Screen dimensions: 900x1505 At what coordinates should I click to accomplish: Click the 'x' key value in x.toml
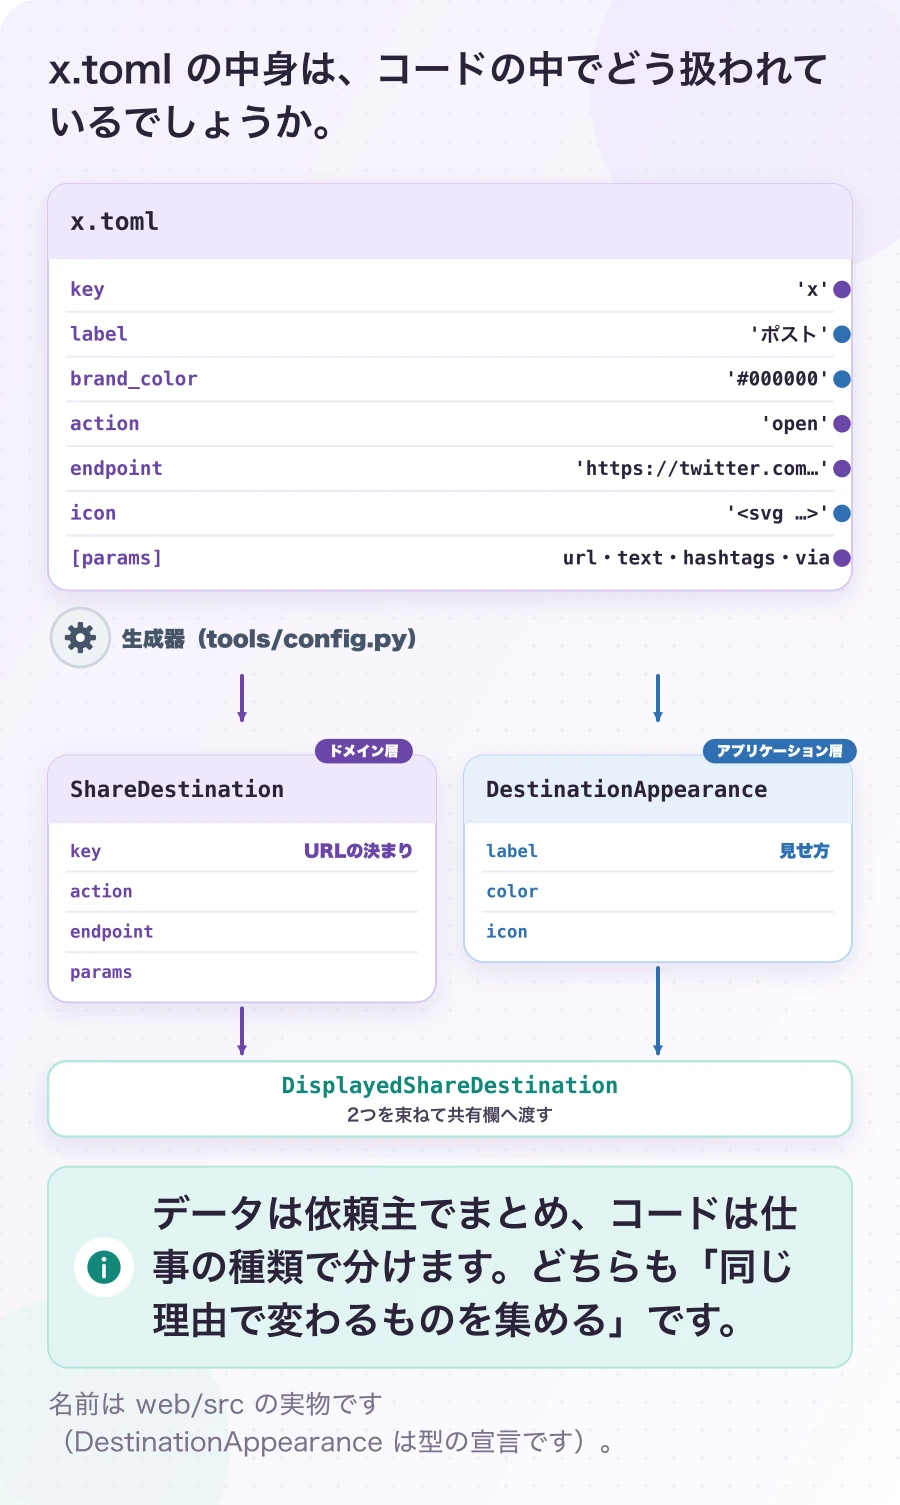pyautogui.click(x=812, y=289)
